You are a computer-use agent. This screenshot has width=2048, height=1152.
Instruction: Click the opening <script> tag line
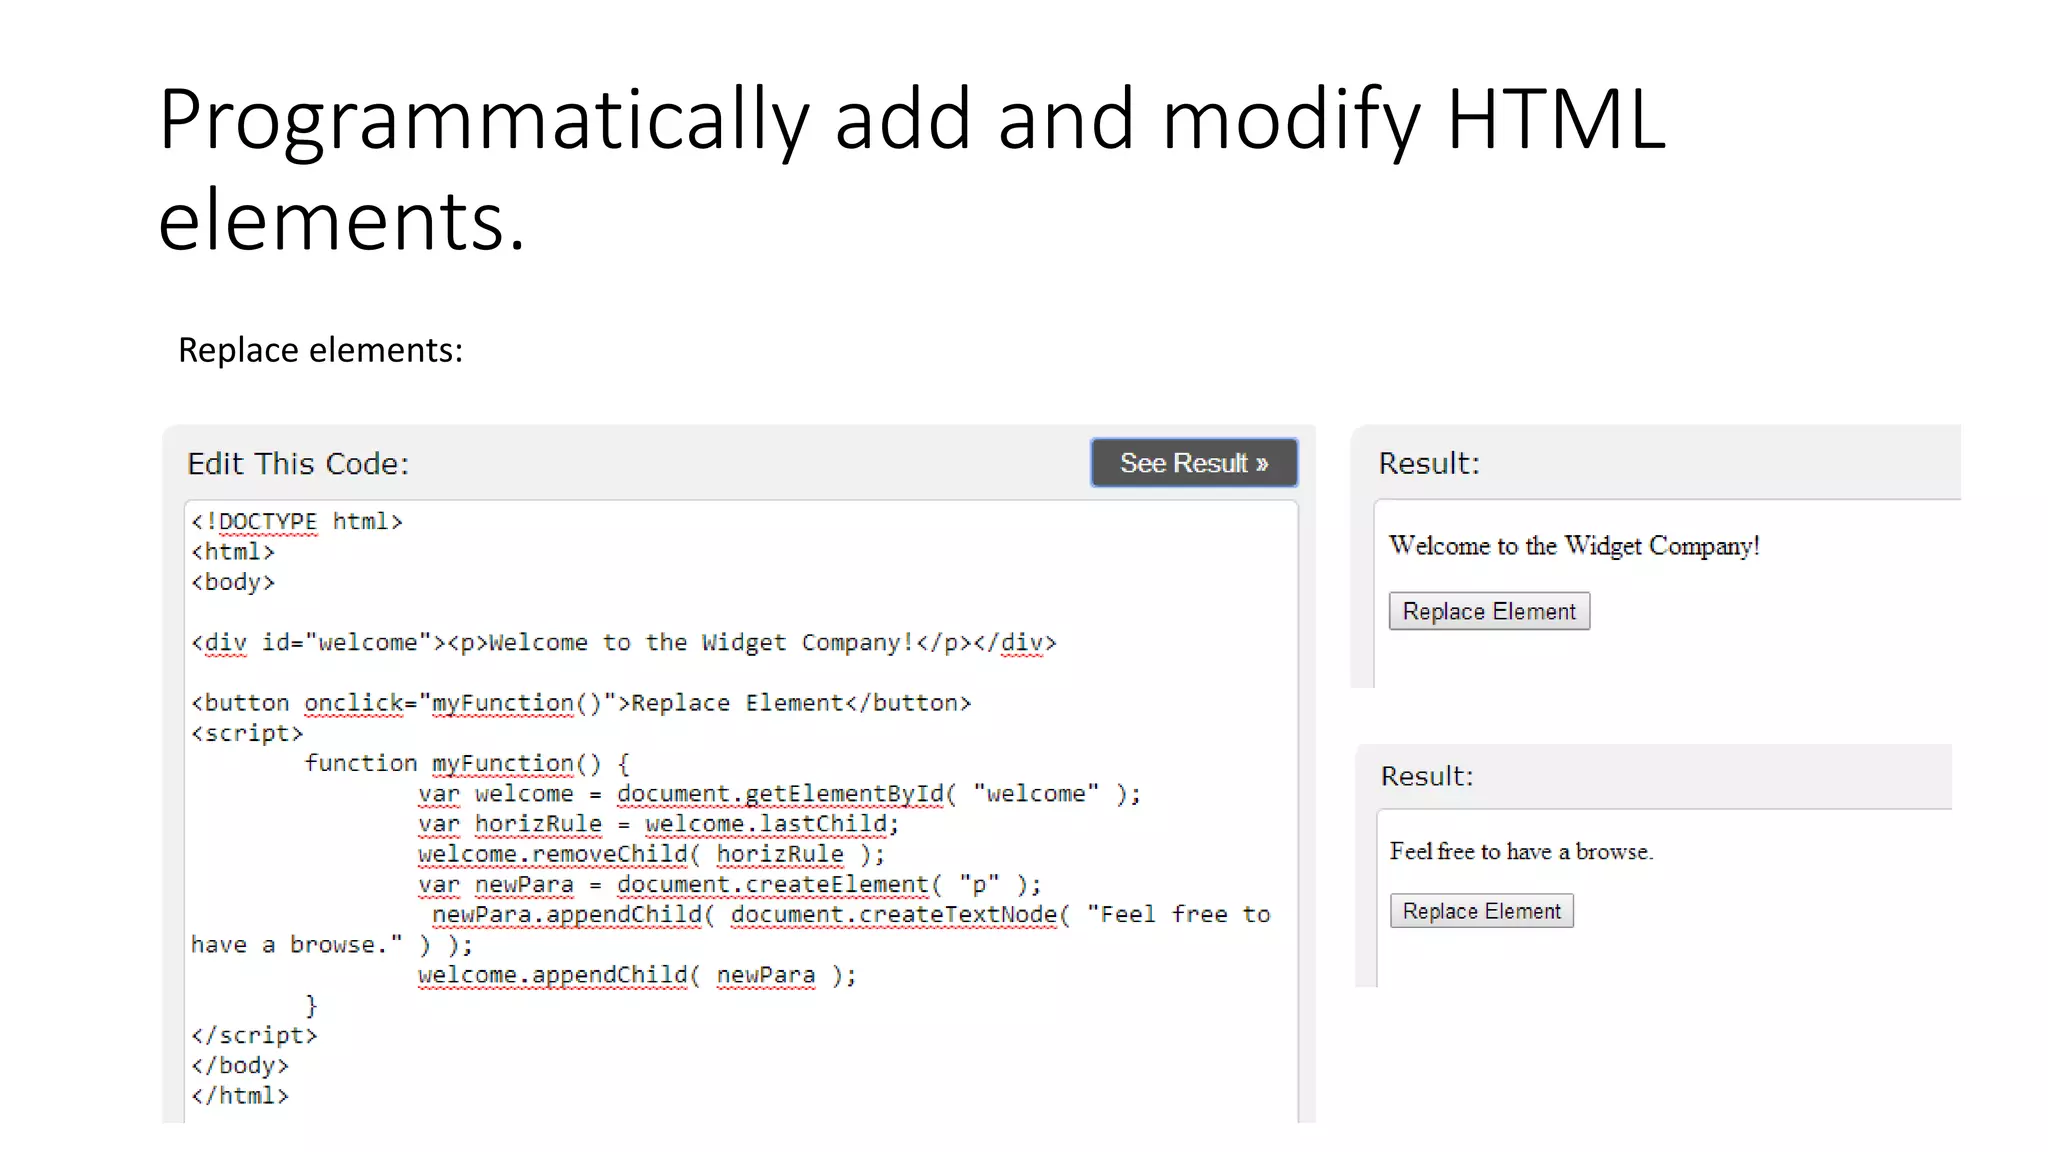[247, 733]
